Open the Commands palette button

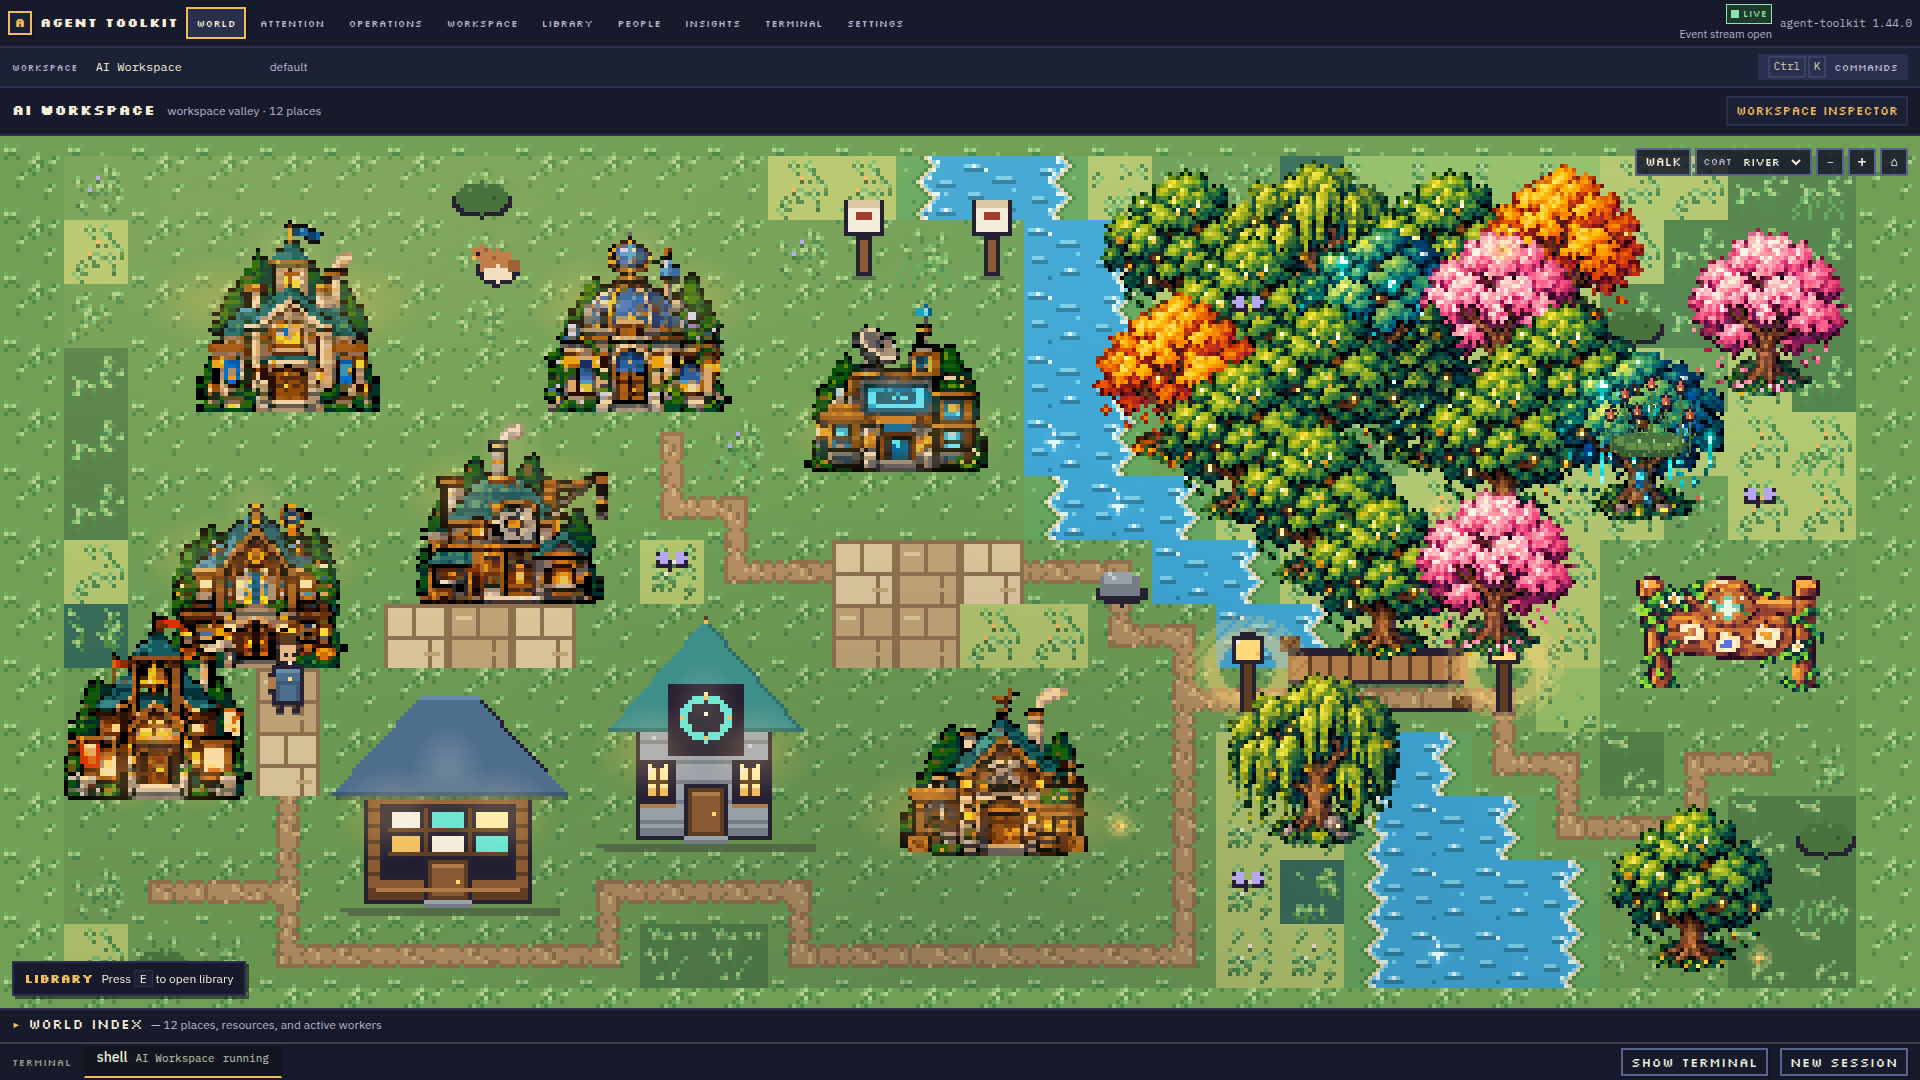pos(1834,67)
